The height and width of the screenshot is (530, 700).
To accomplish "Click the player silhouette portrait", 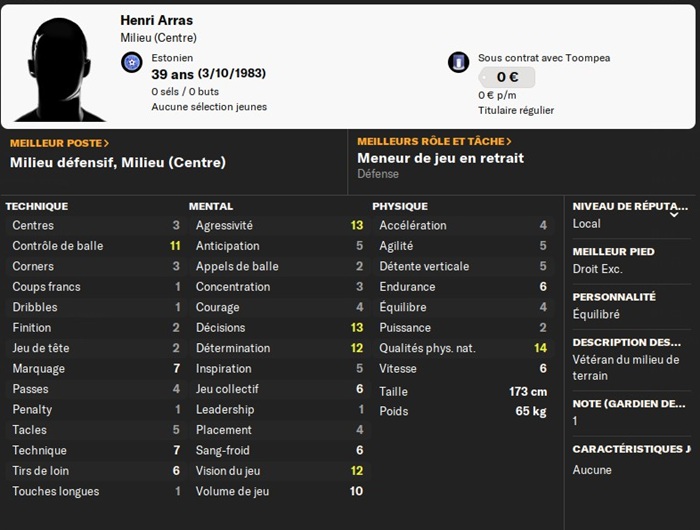I will (59, 69).
